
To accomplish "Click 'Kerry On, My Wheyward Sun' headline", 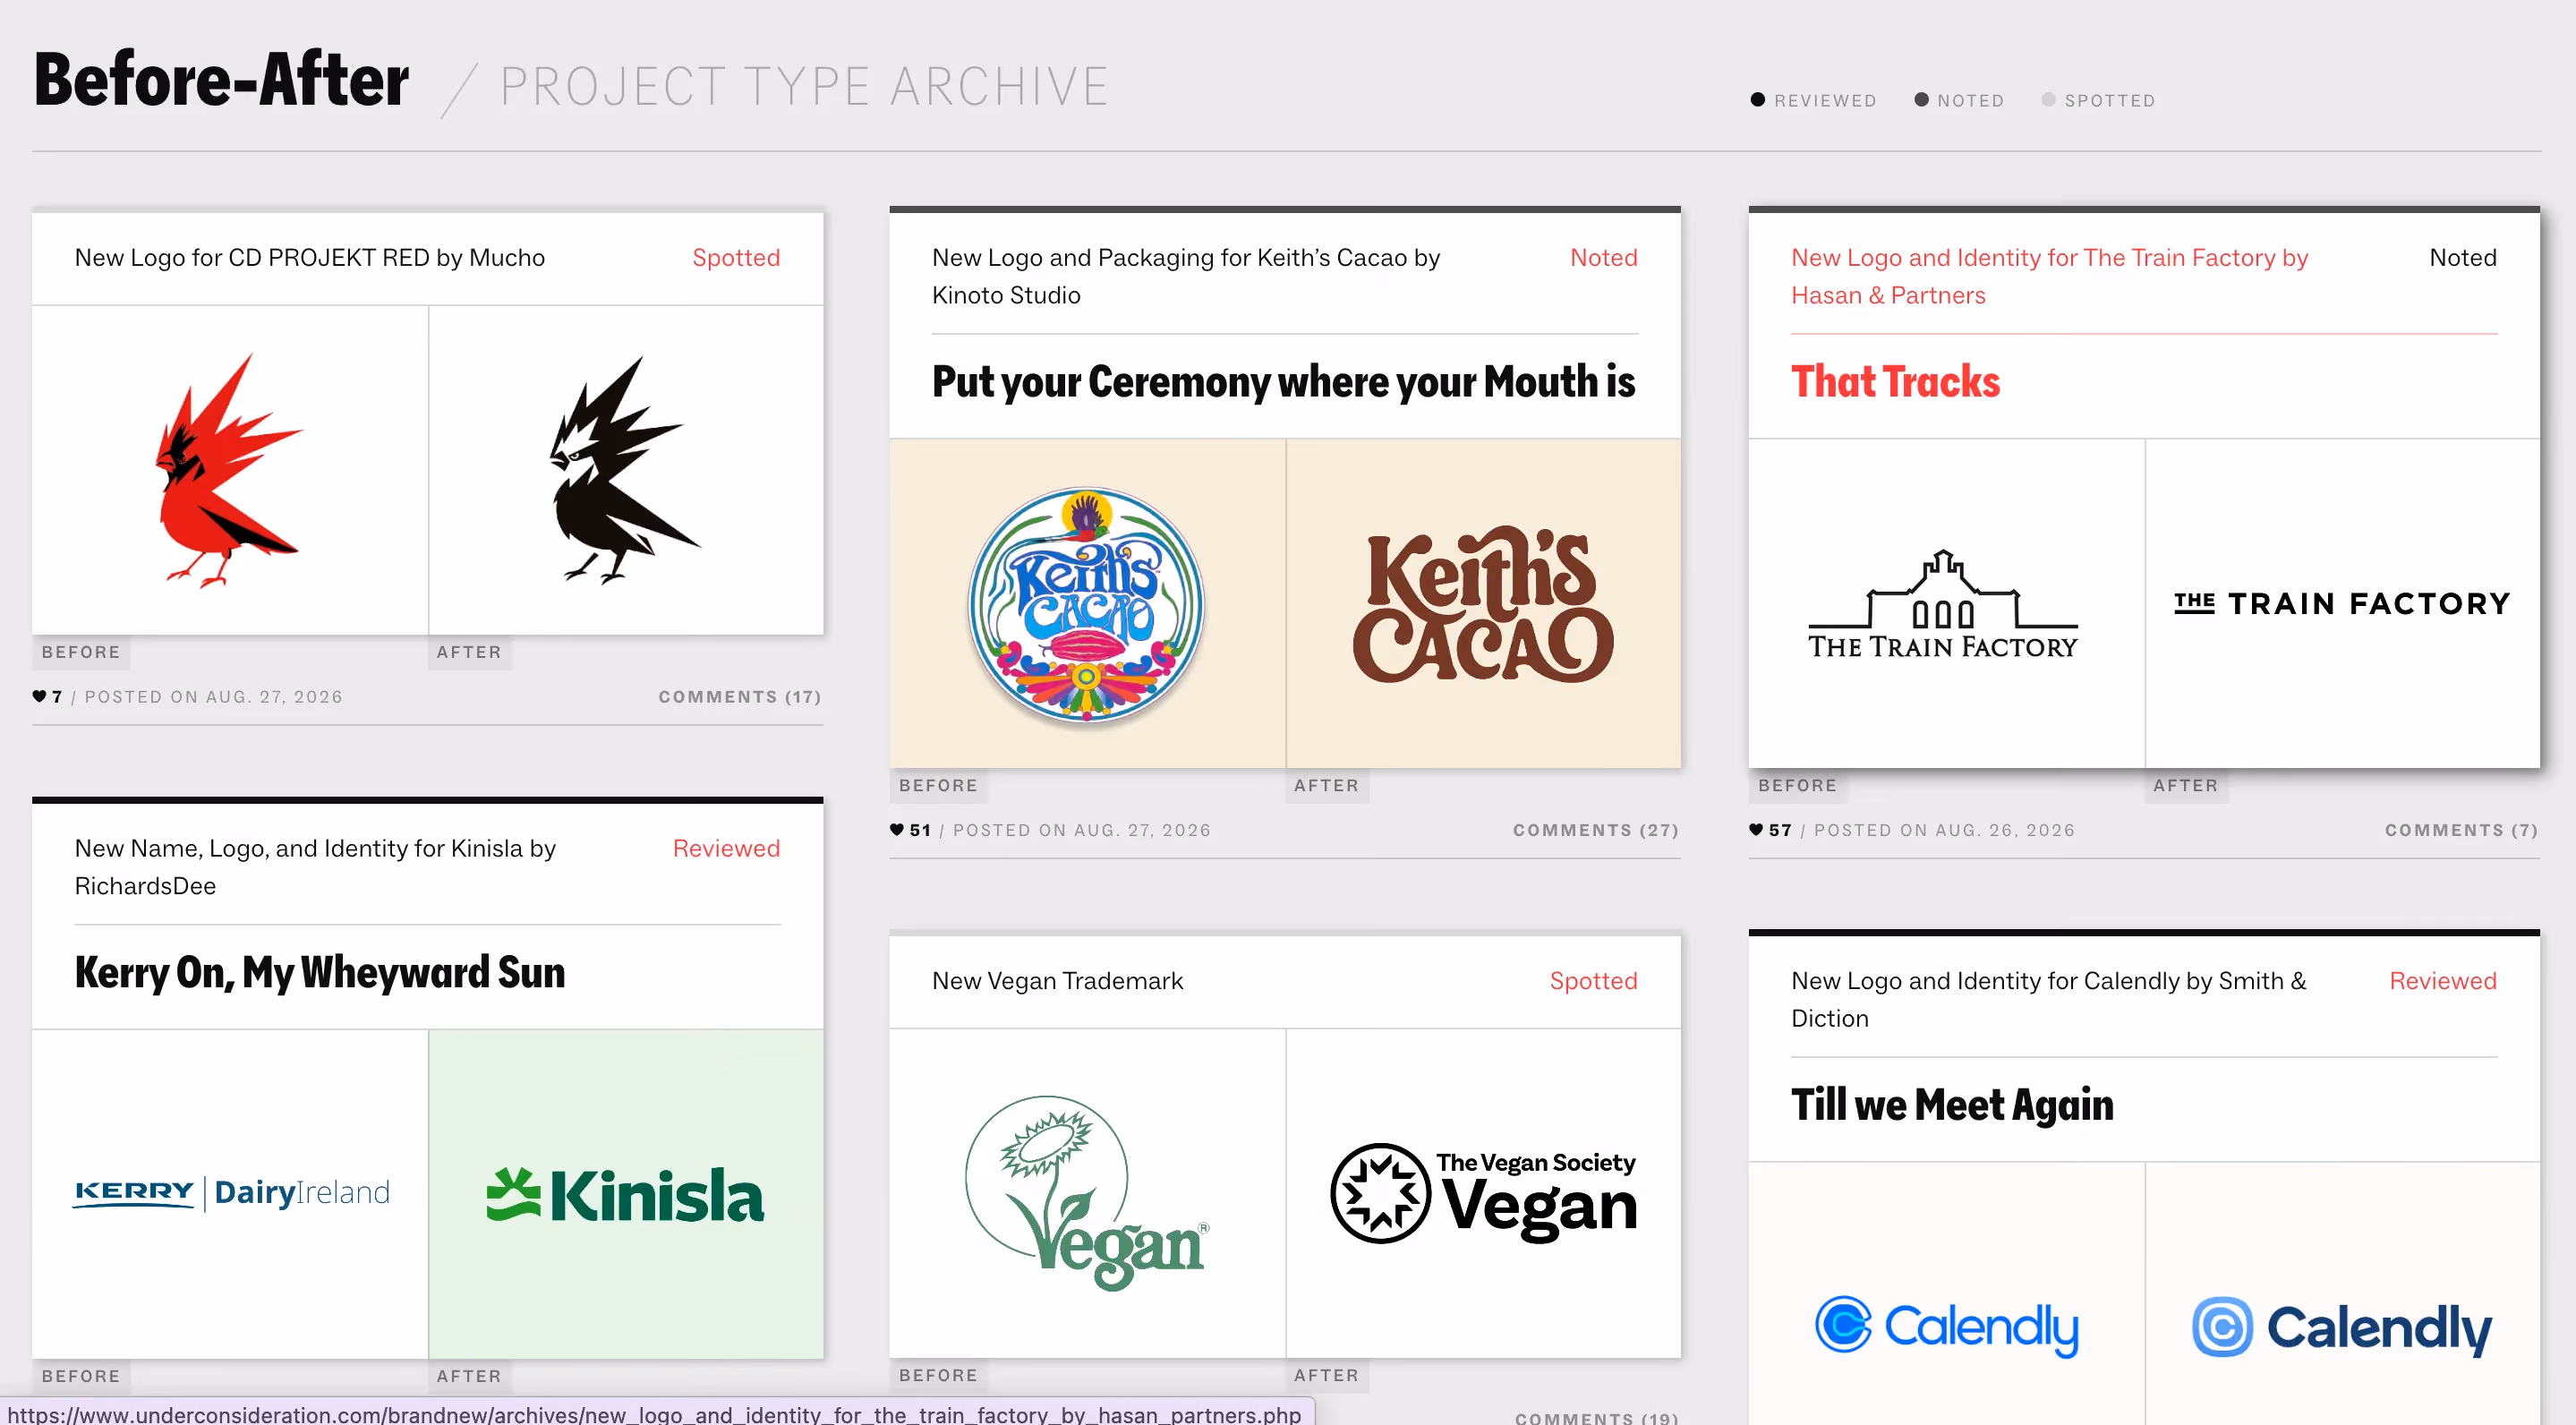I will point(320,973).
